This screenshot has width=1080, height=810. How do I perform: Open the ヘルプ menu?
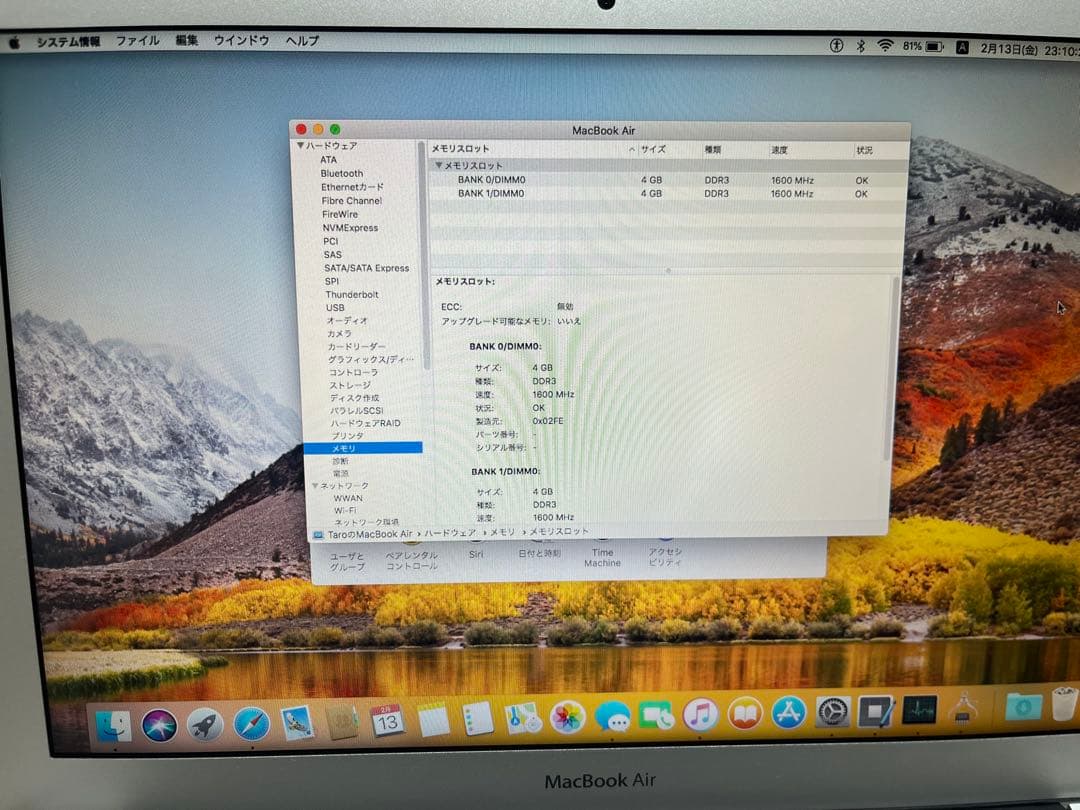[x=302, y=41]
